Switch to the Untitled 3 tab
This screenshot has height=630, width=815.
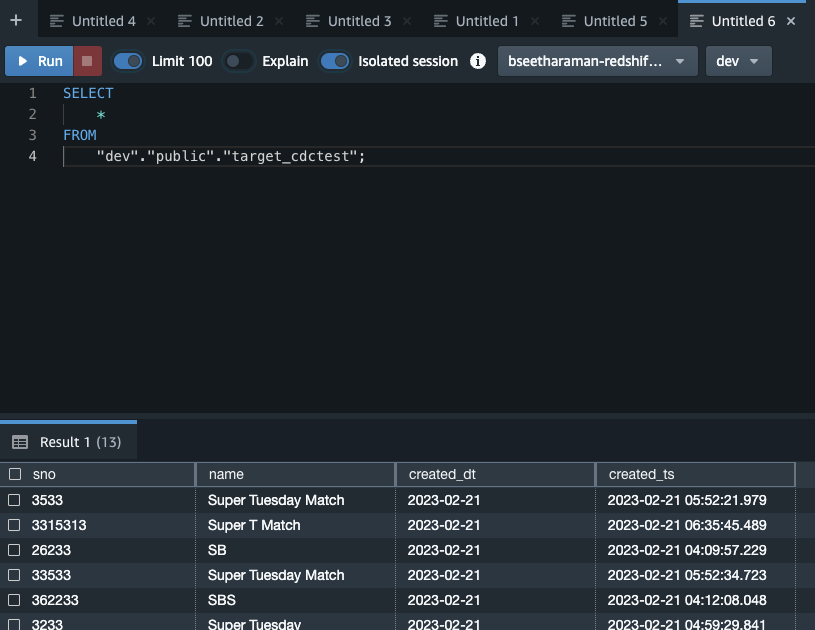(358, 20)
